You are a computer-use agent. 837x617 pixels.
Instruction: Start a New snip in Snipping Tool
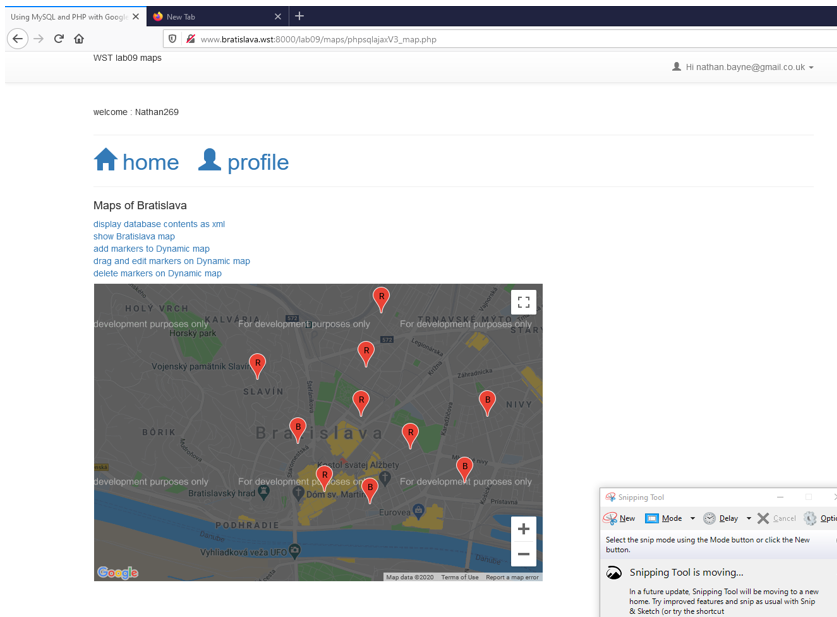pos(620,518)
